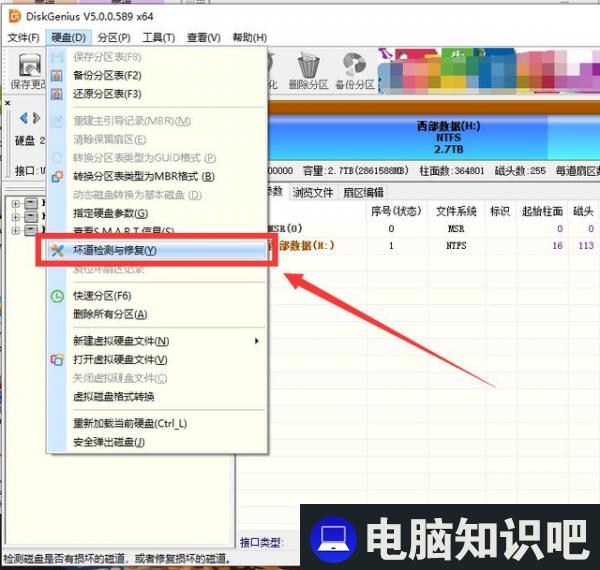Click the 还原分区表 menu icon
This screenshot has width=600, height=570.
[x=57, y=94]
